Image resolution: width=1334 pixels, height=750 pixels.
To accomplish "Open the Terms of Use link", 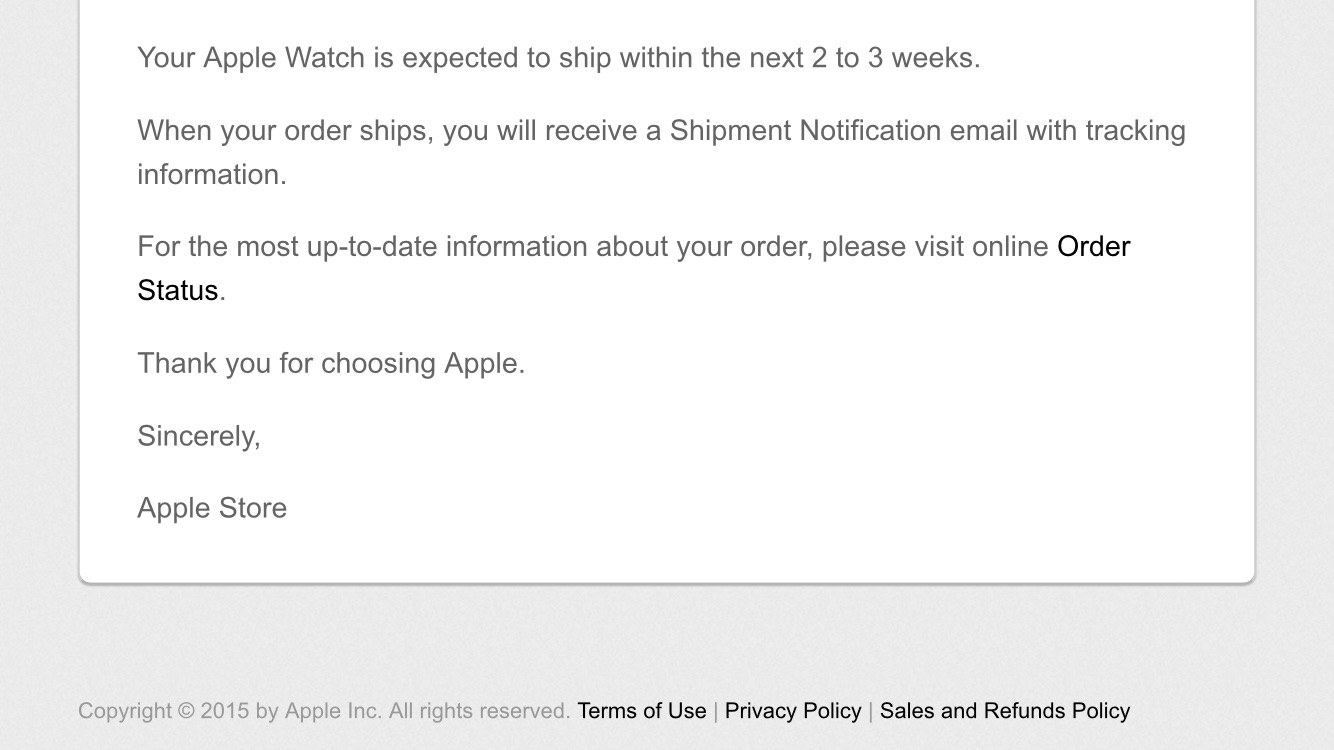I will pyautogui.click(x=641, y=711).
